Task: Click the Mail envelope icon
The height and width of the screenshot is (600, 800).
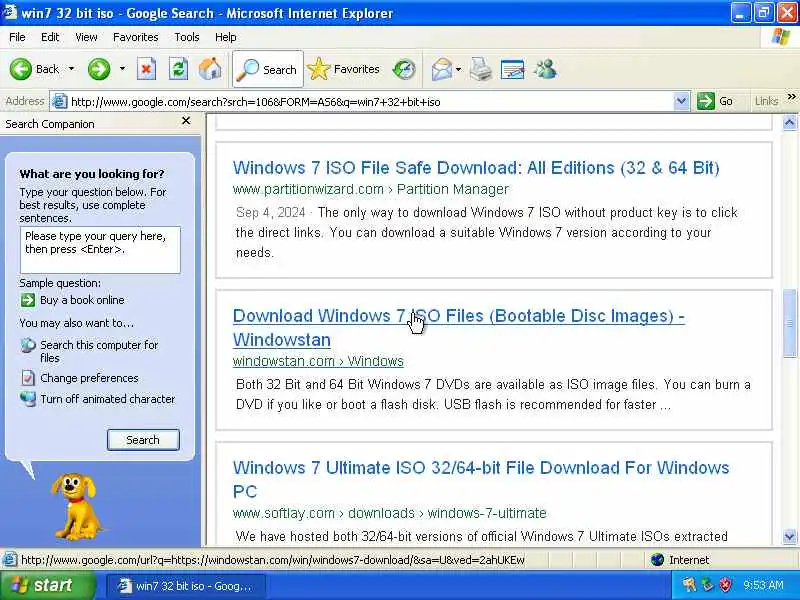Action: [x=441, y=69]
